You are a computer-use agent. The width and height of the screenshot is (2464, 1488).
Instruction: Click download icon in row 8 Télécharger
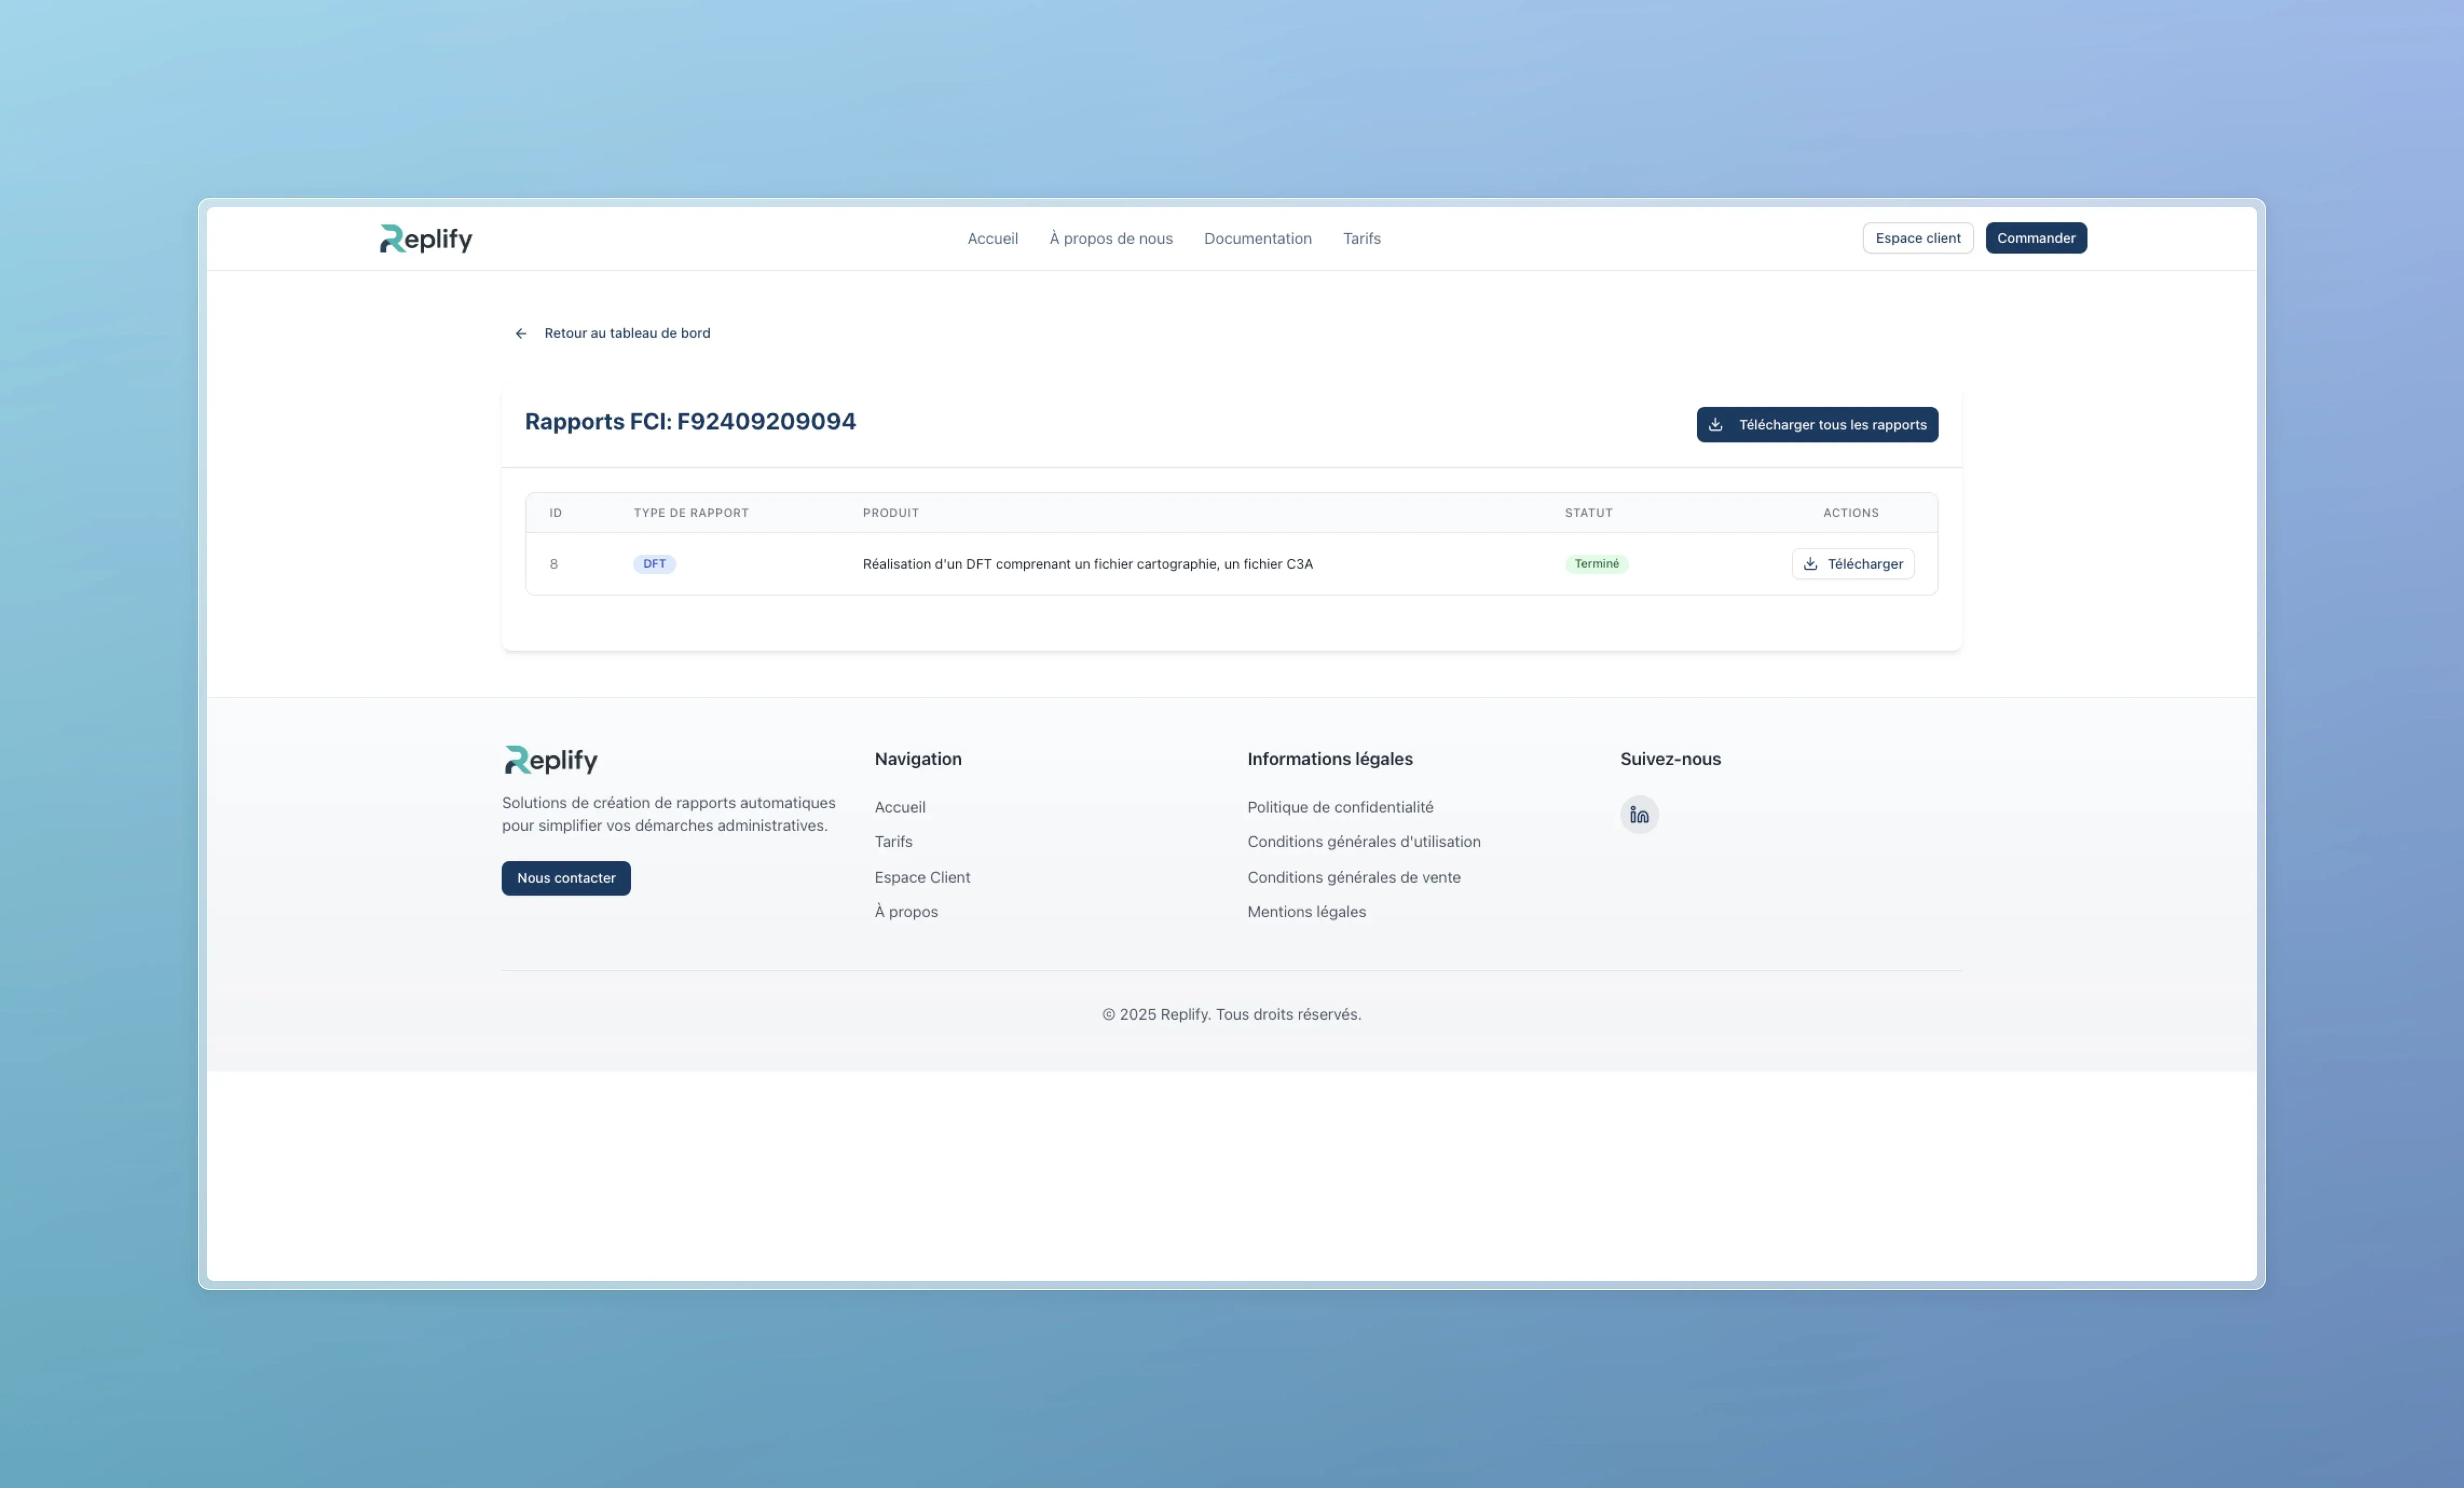pos(1810,564)
